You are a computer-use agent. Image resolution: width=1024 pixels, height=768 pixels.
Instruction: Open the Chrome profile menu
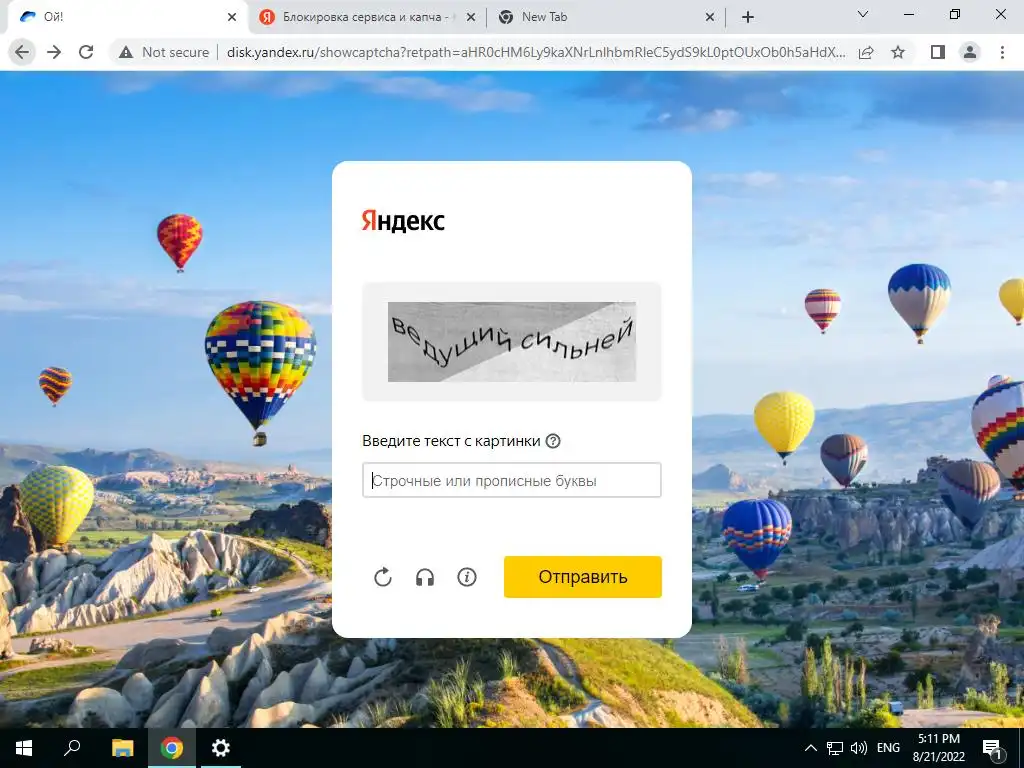970,52
